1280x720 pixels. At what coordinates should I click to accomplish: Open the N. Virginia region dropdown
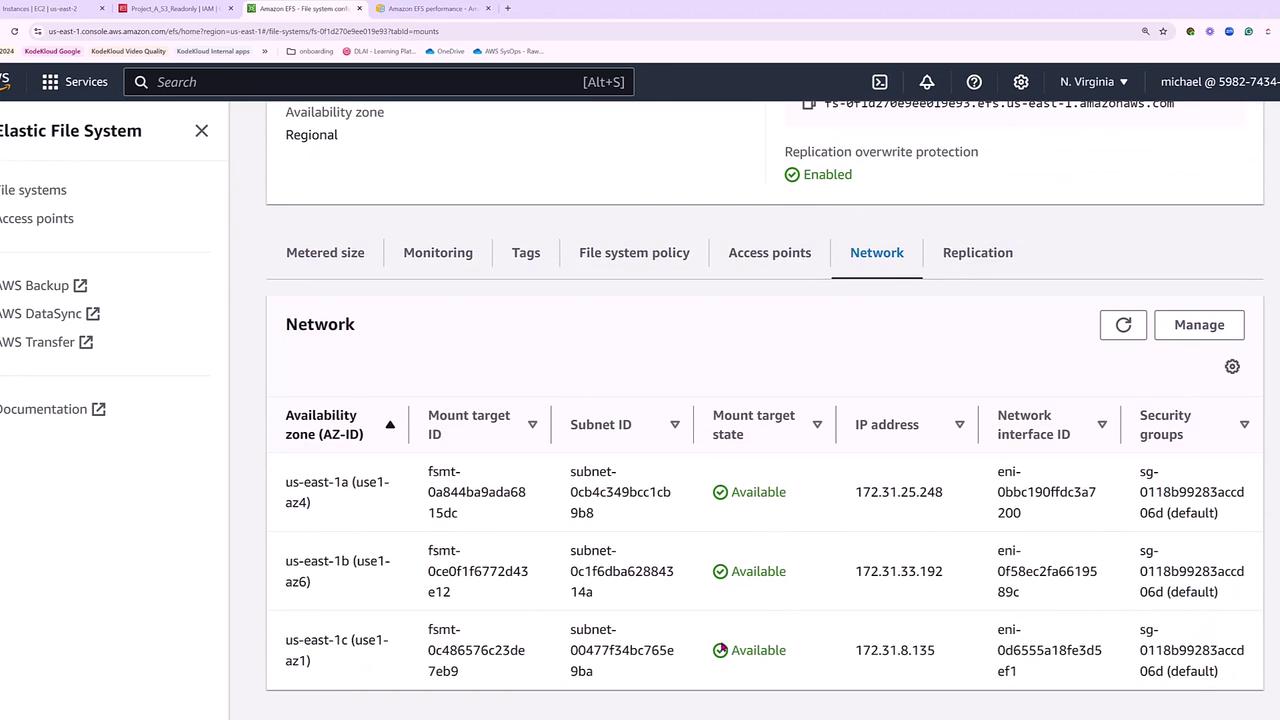(1094, 82)
